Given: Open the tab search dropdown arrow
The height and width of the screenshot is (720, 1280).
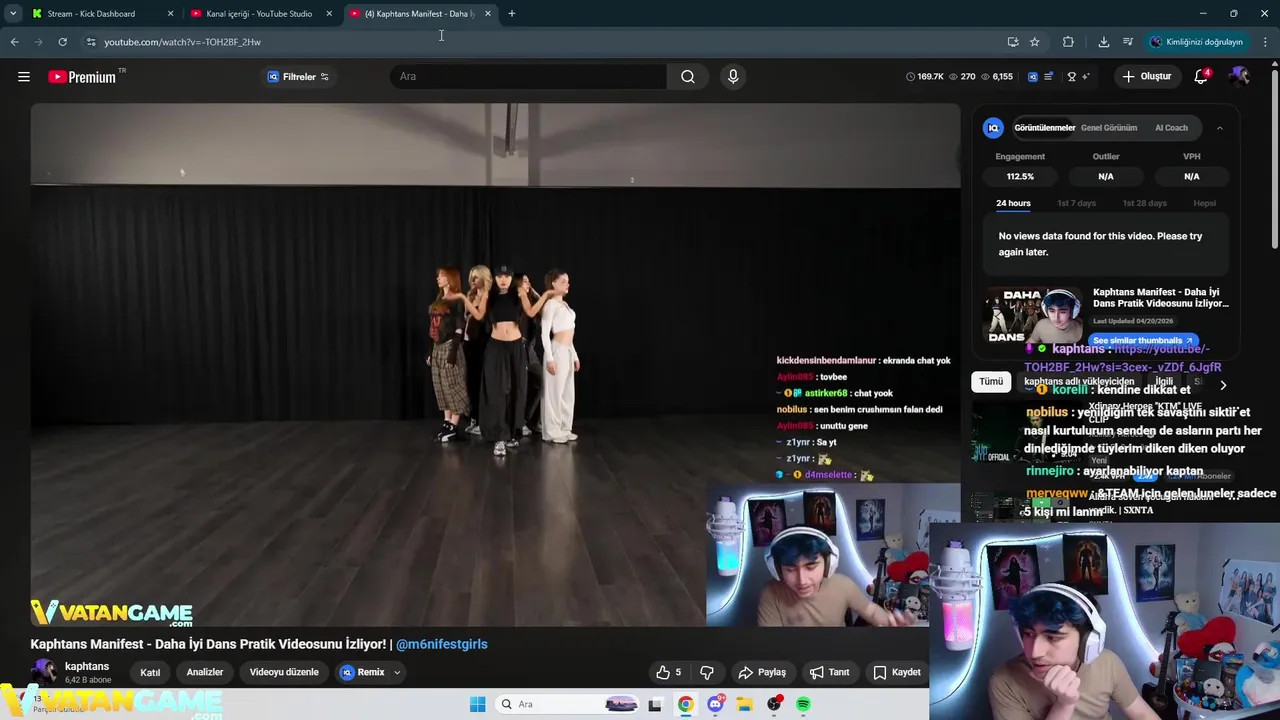Looking at the screenshot, I should pos(13,14).
